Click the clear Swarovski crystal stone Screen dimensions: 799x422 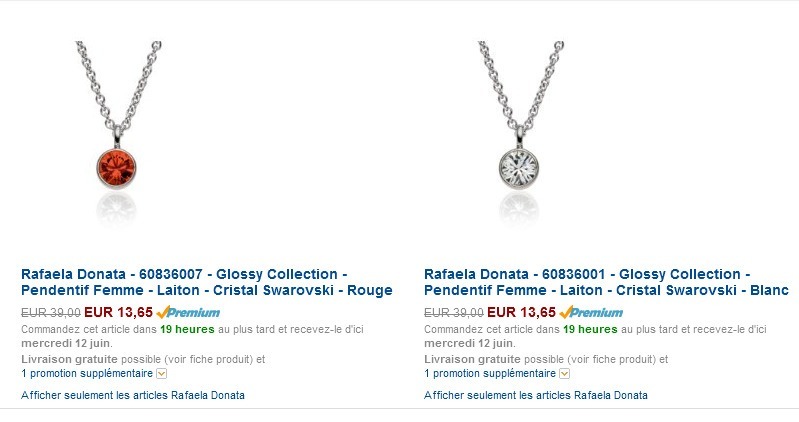click(x=519, y=169)
